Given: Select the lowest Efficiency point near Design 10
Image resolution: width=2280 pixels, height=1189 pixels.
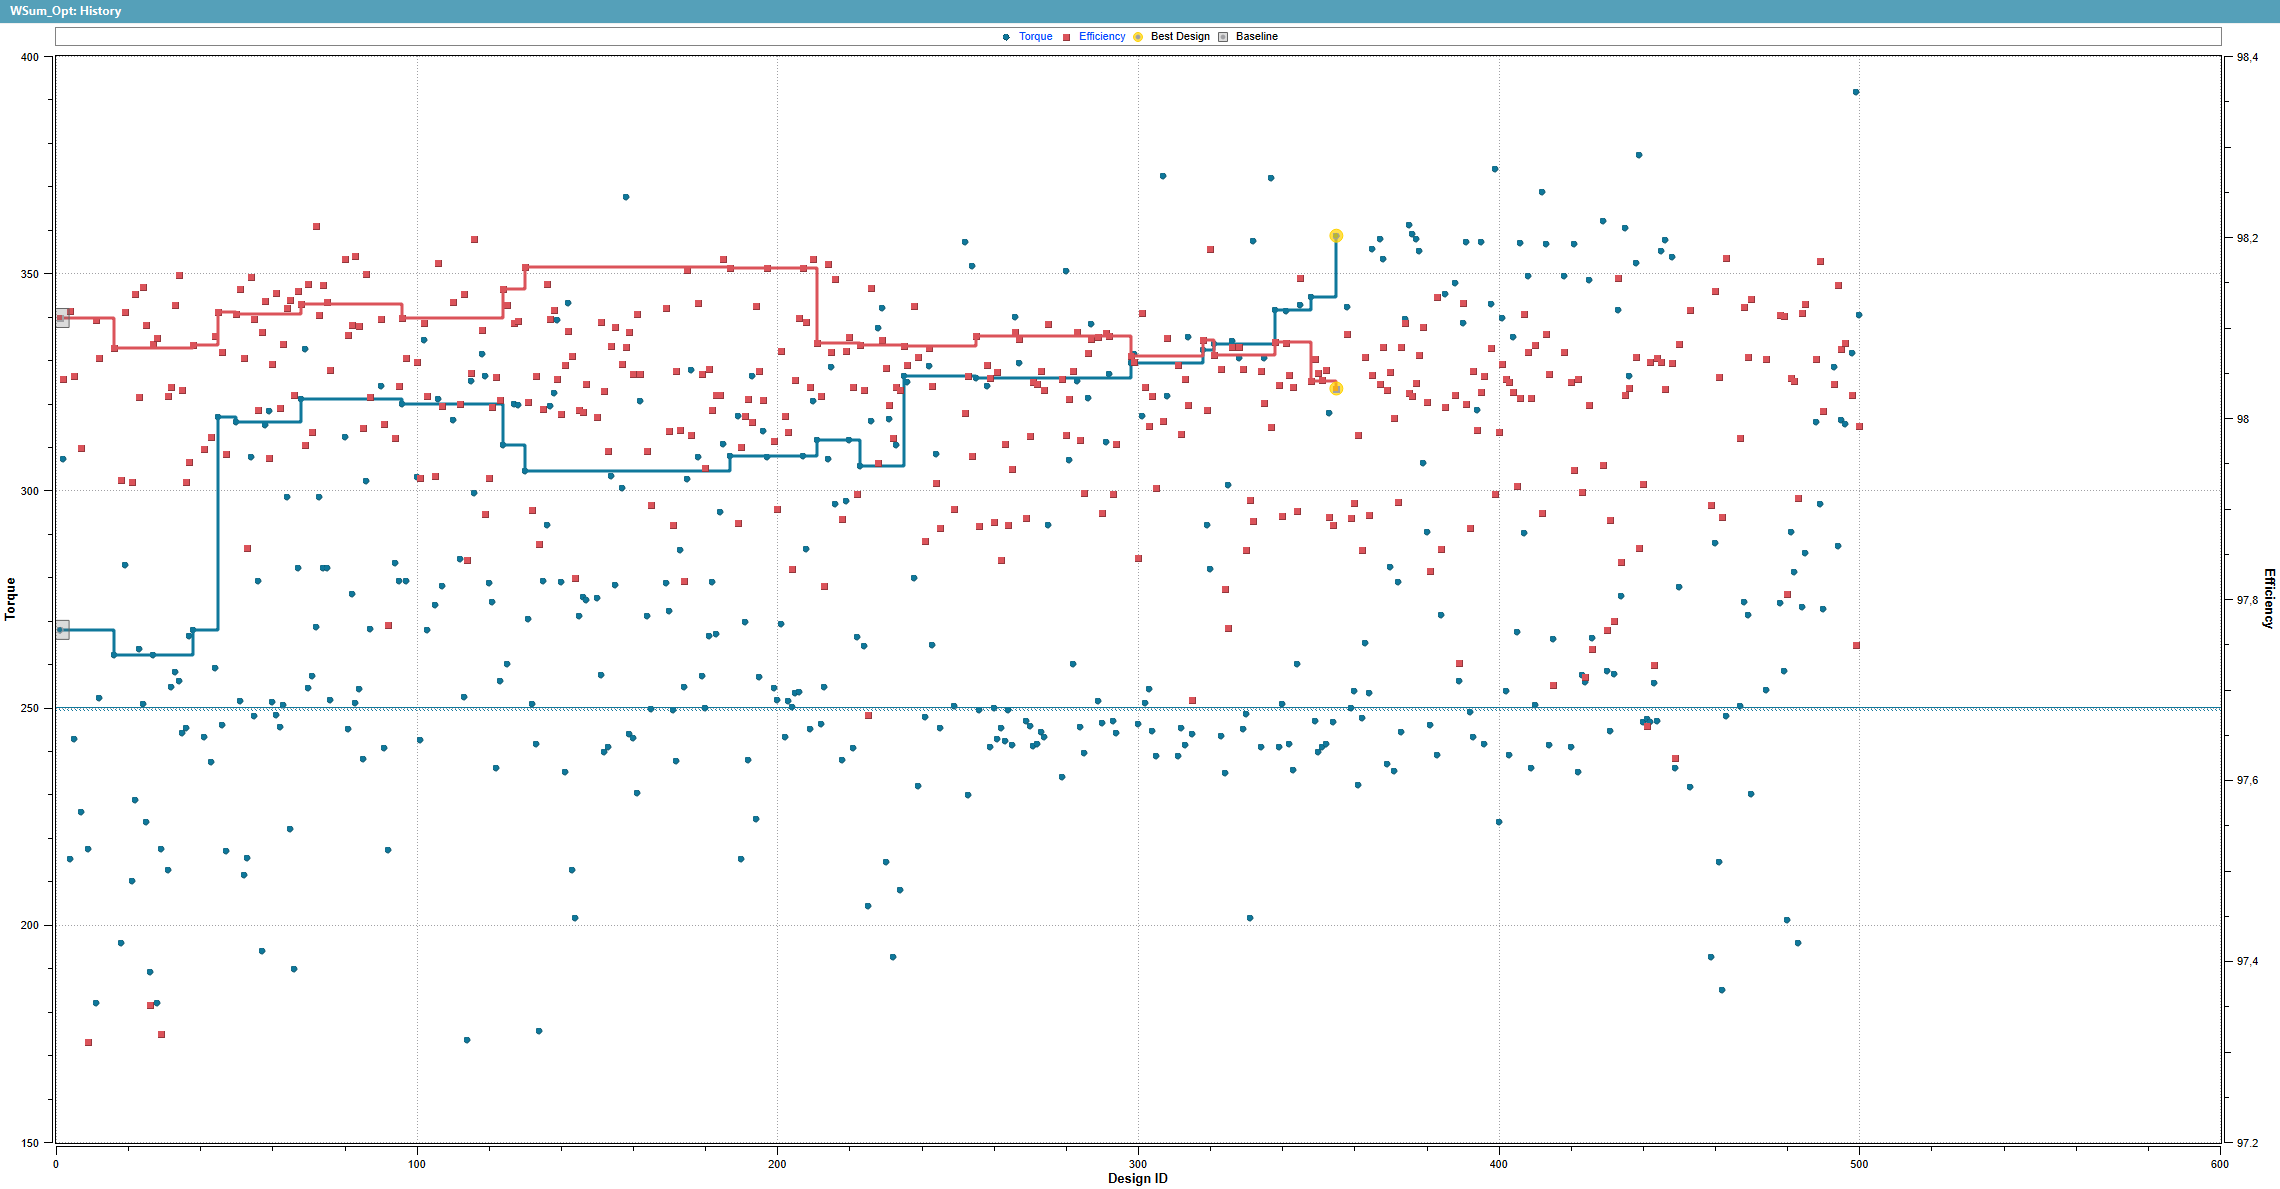Looking at the screenshot, I should click(x=88, y=1042).
